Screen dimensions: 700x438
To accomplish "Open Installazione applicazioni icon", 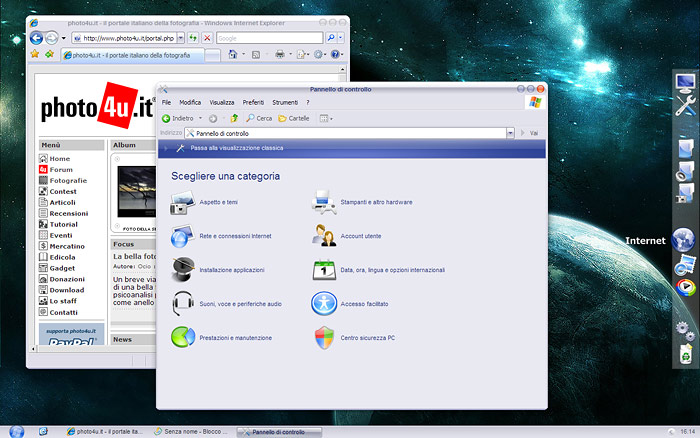I will (x=182, y=270).
